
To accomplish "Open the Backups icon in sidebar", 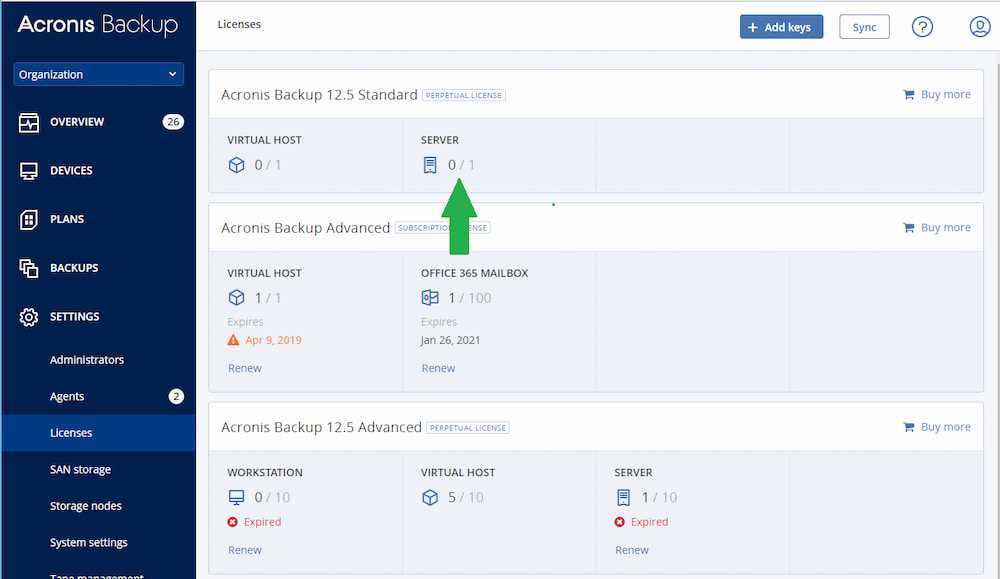I will (x=29, y=268).
